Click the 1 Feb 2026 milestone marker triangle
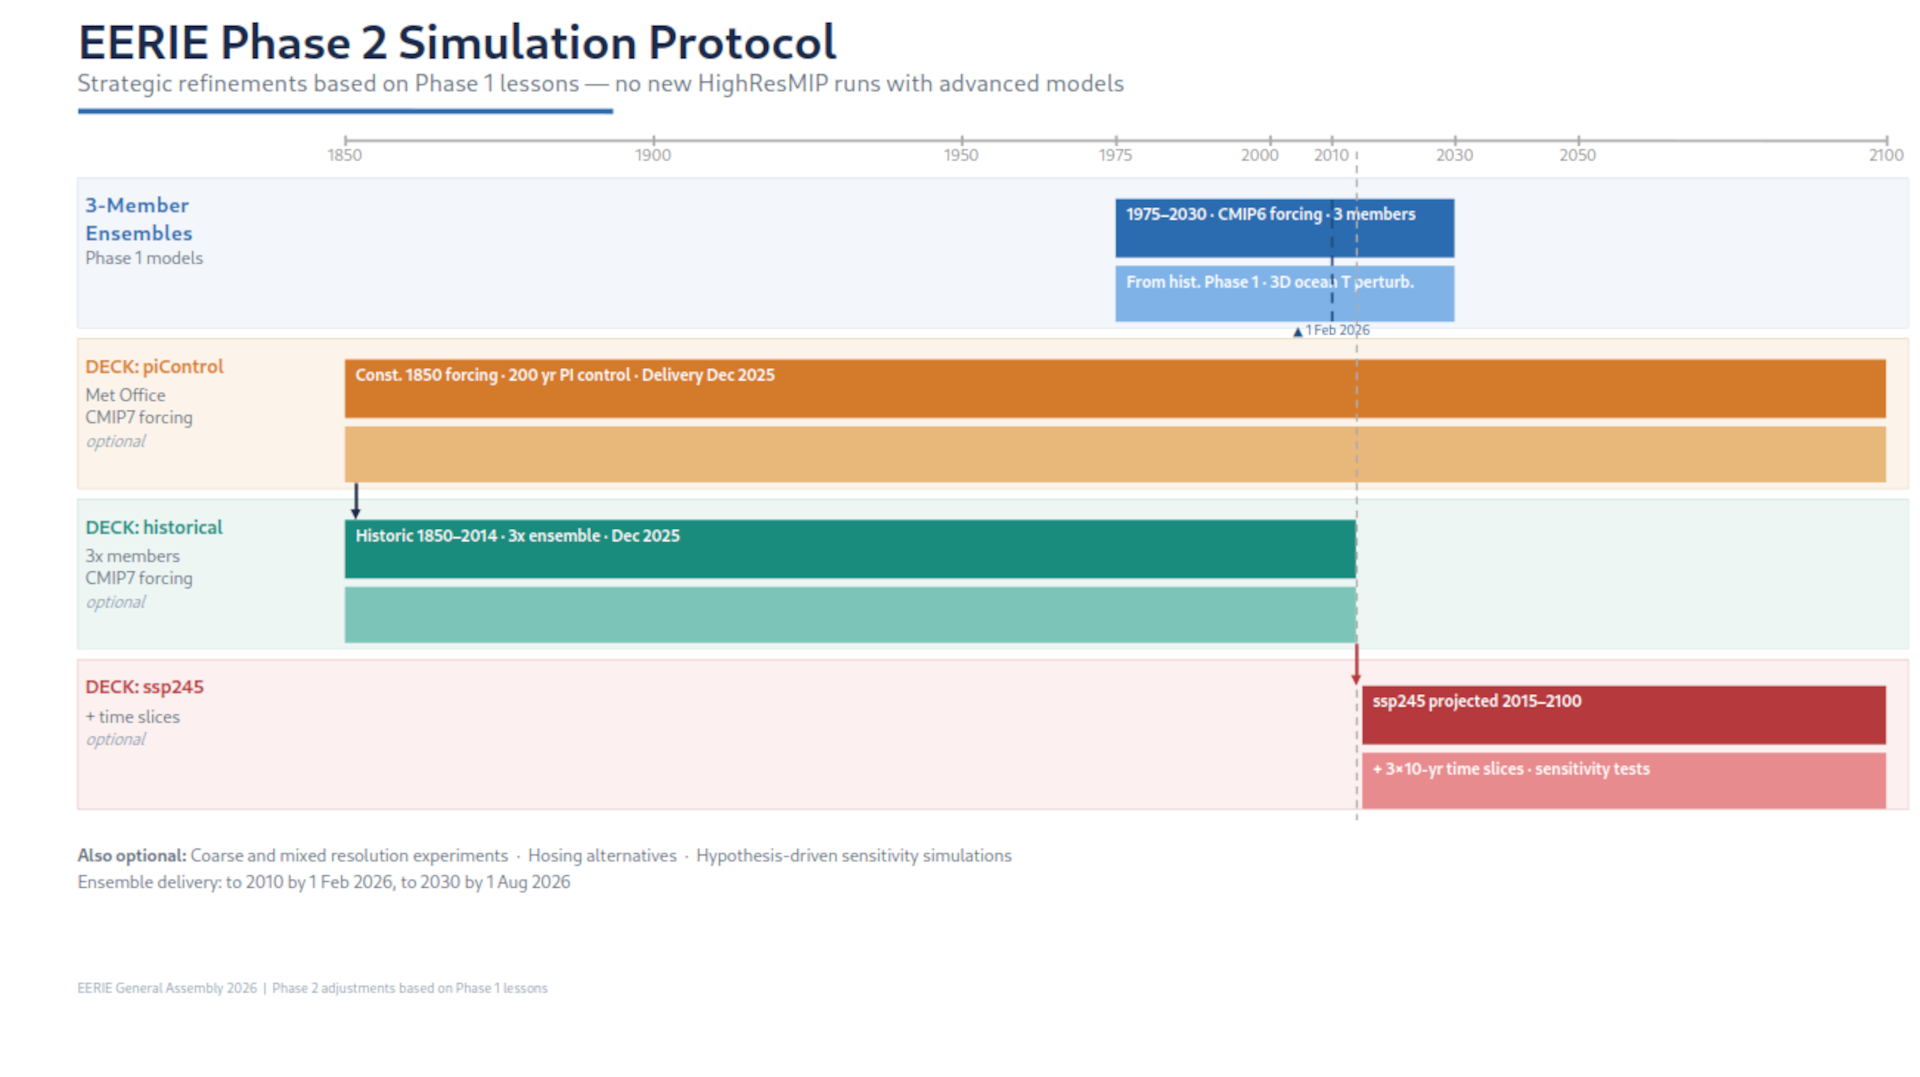Image resolution: width=1920 pixels, height=1077 pixels. [1297, 332]
